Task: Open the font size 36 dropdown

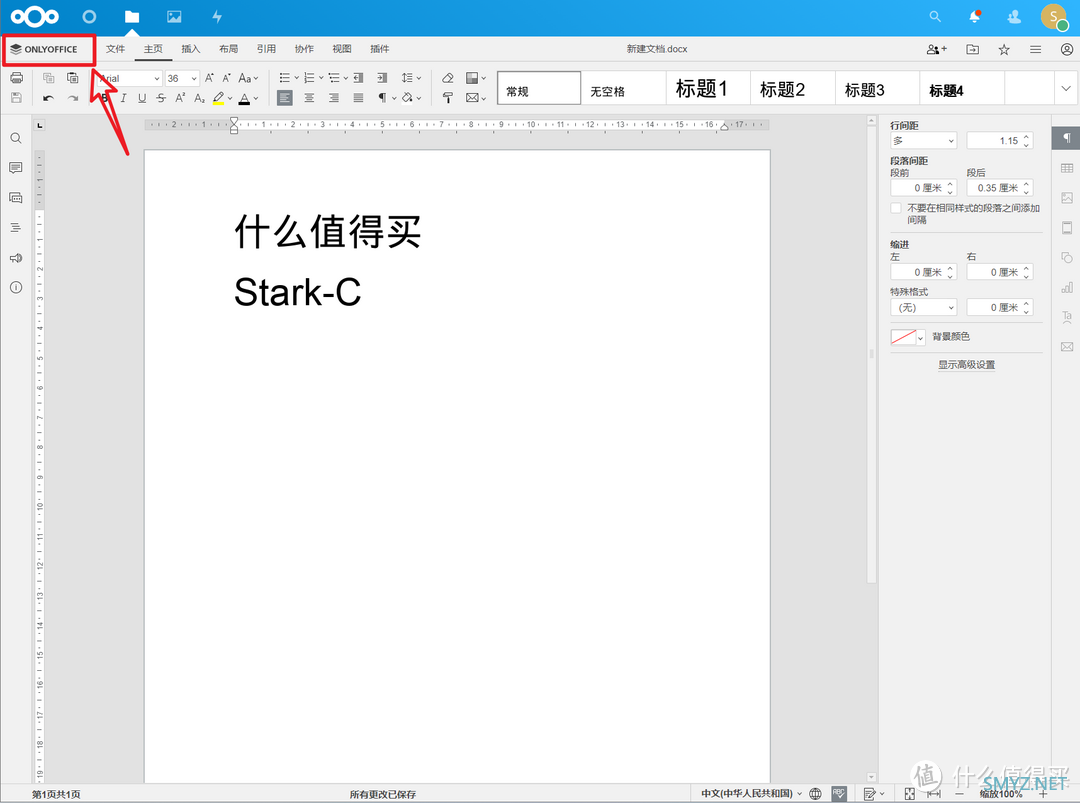Action: click(x=194, y=79)
